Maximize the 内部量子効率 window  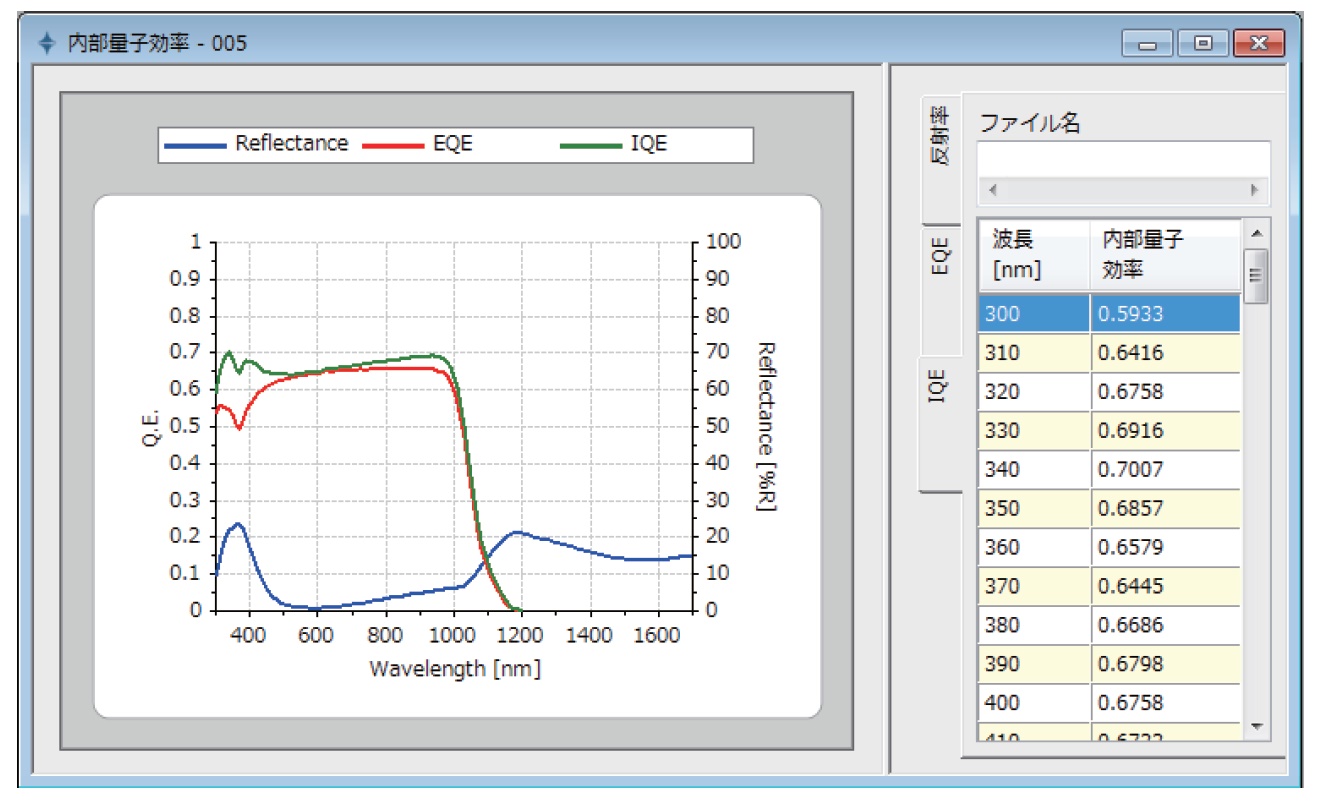(1203, 44)
